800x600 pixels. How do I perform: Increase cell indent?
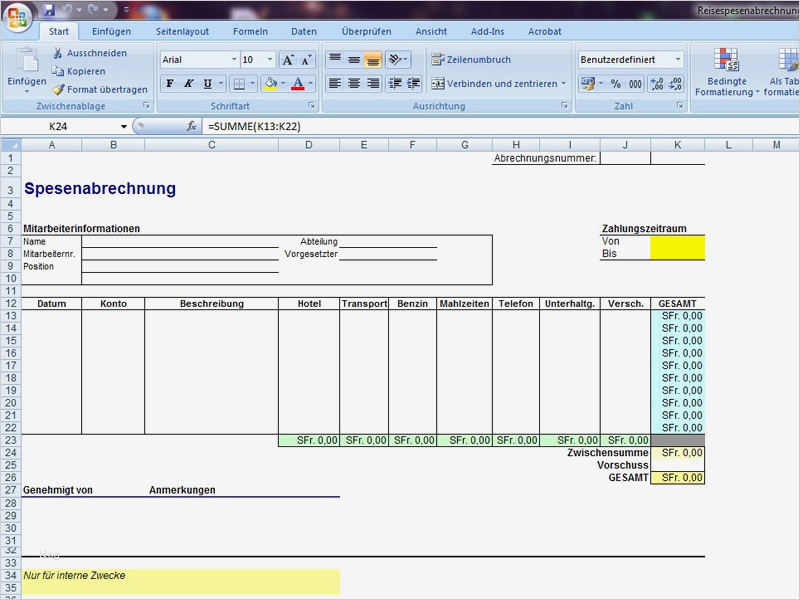pos(413,83)
